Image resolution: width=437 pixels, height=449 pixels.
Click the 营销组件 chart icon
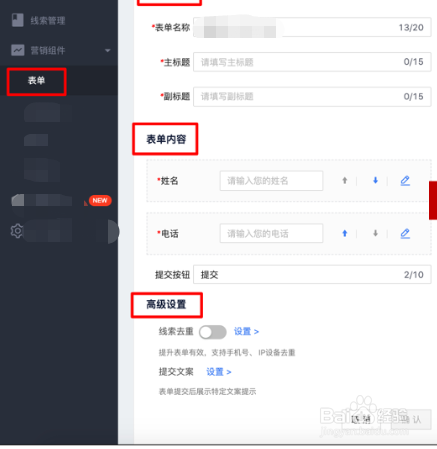(x=18, y=50)
